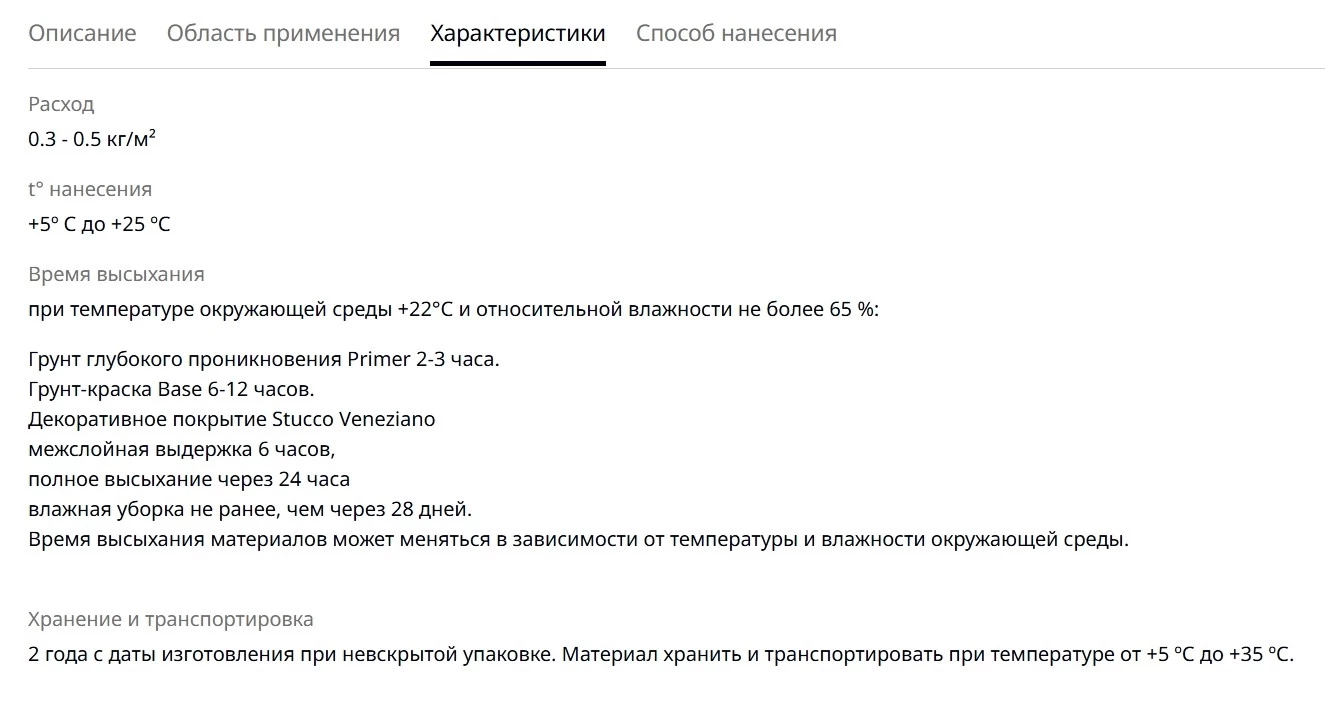Screen dimensions: 1325x719
Task: Click the межслойная выдержка 6 часов line
Action: pyautogui.click(x=182, y=449)
